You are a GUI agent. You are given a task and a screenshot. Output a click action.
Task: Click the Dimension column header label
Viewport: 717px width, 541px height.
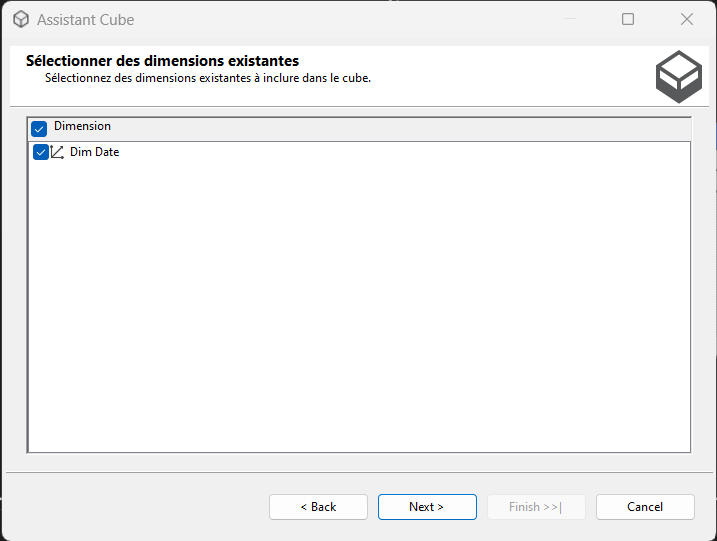click(x=82, y=126)
